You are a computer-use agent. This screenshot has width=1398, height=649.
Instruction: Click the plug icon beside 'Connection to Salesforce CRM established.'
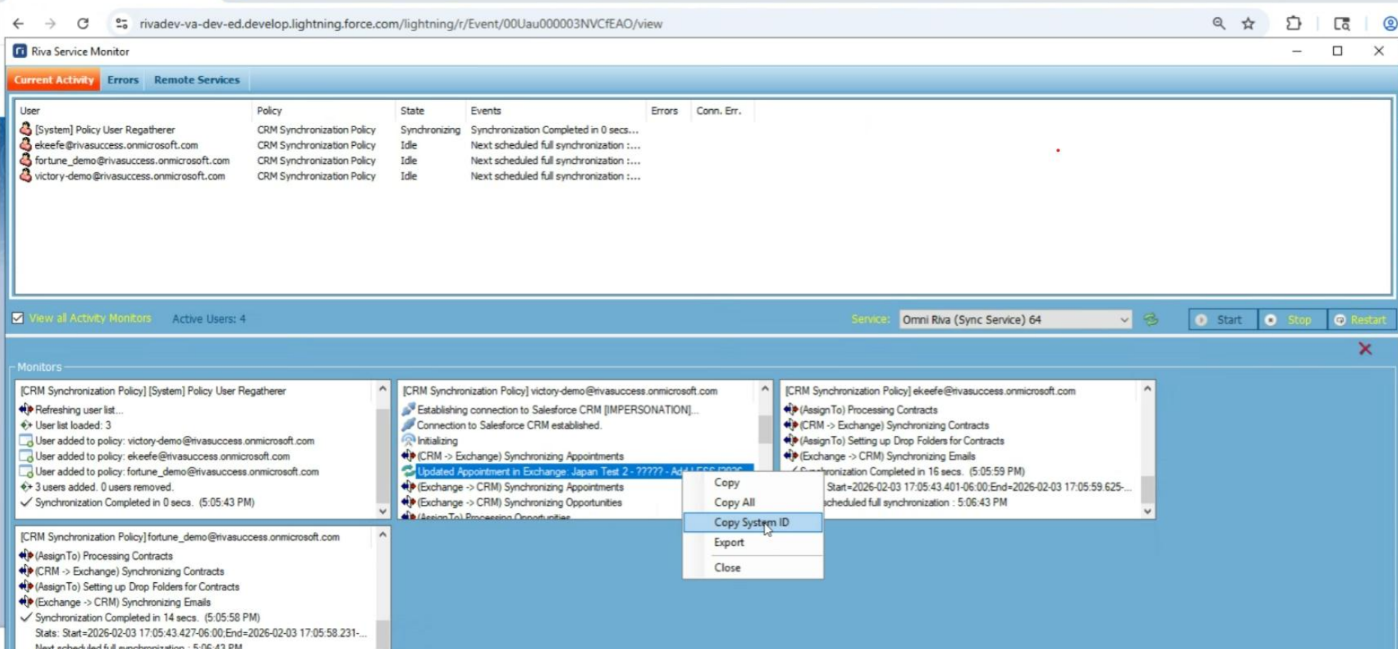(x=408, y=425)
